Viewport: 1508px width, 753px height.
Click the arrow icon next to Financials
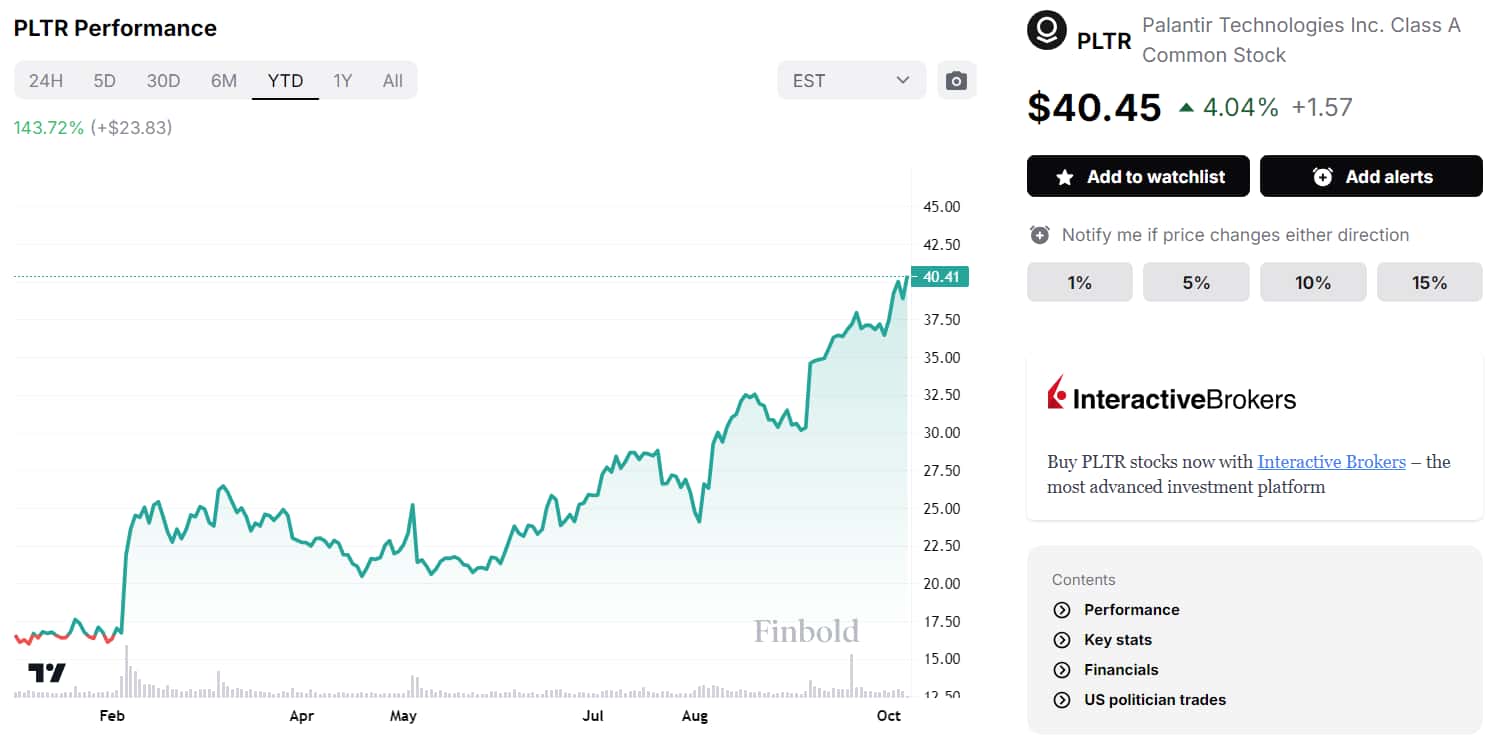[x=1061, y=670]
